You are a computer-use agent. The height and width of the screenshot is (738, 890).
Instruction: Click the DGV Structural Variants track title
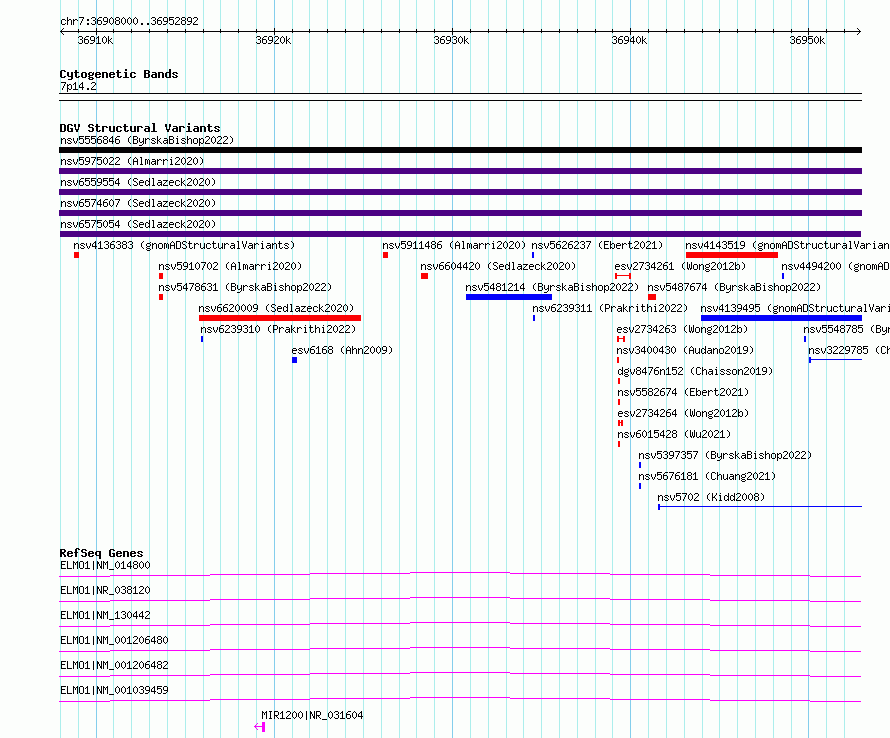140,128
